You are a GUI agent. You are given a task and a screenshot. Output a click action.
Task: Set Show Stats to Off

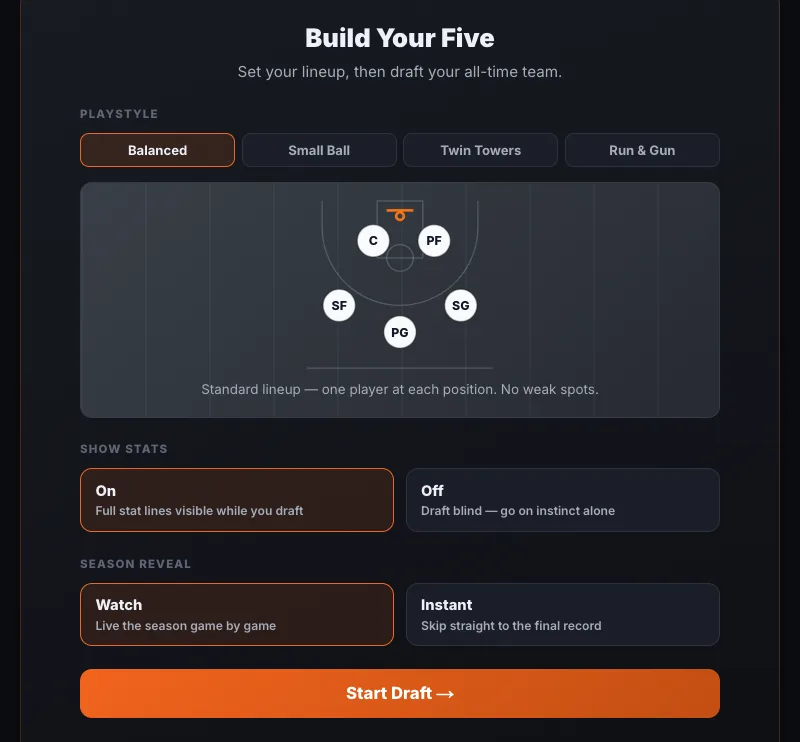pyautogui.click(x=563, y=500)
